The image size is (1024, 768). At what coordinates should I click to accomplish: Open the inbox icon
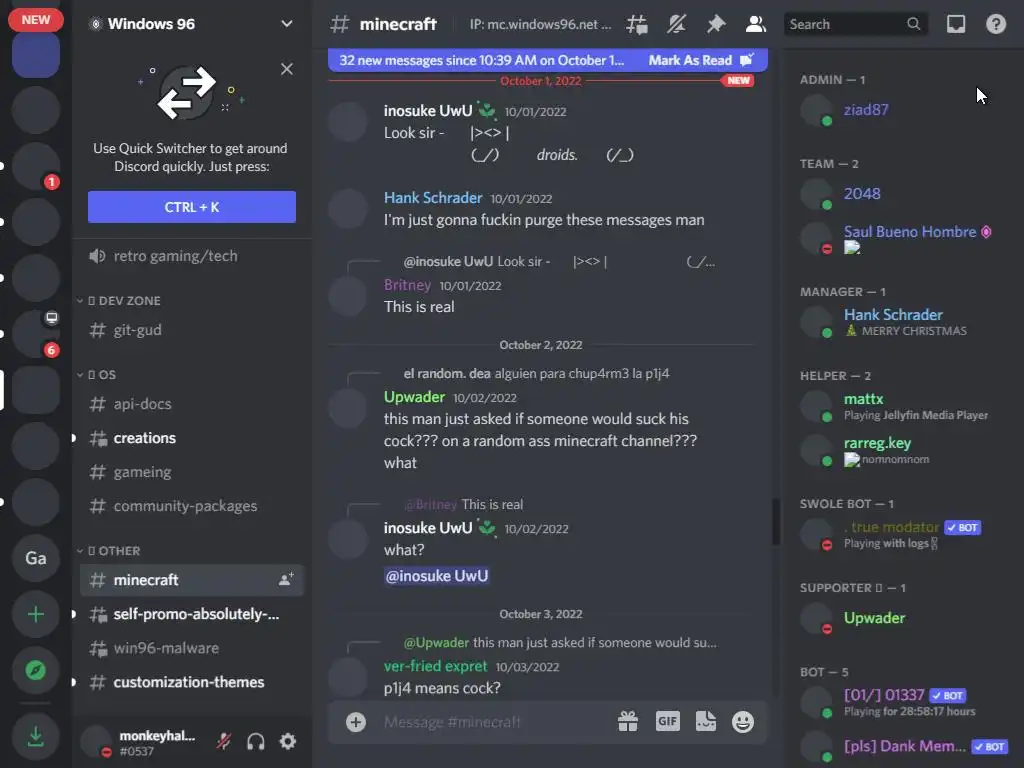tap(956, 24)
